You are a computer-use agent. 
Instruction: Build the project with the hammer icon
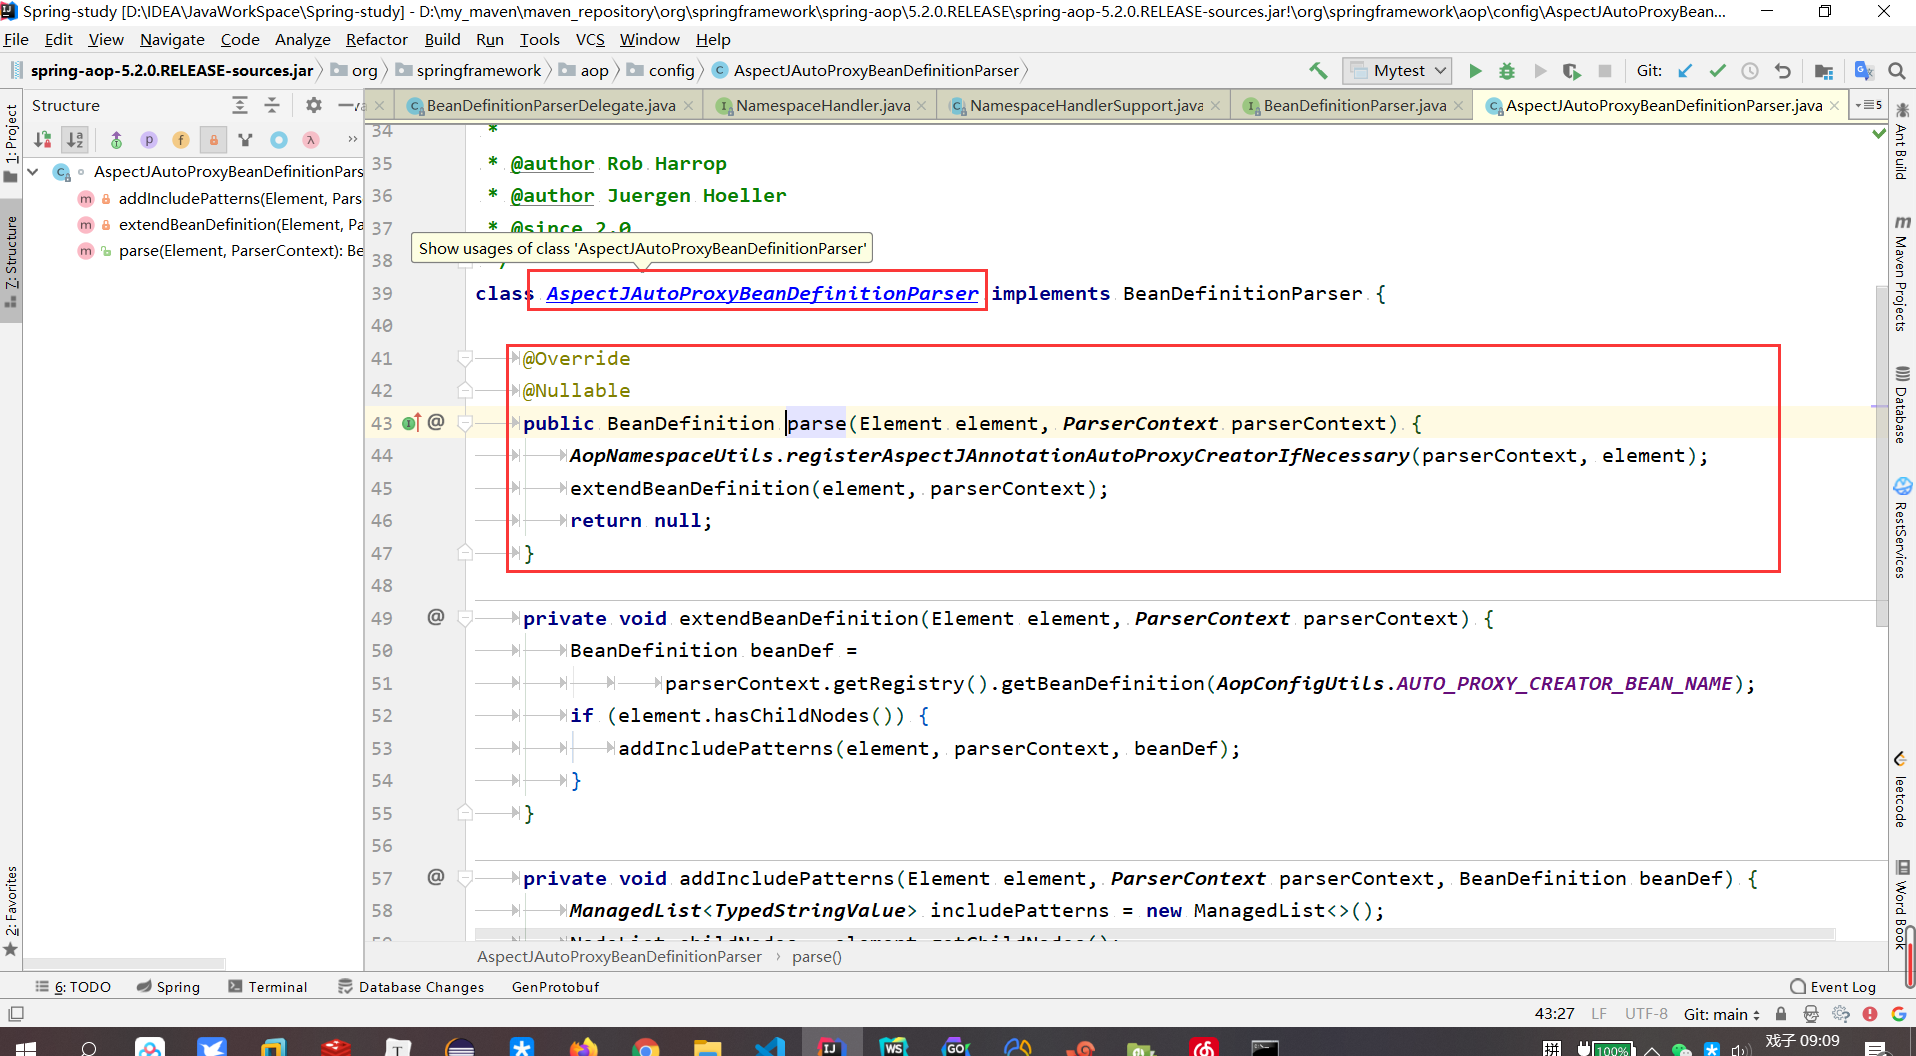click(1318, 71)
